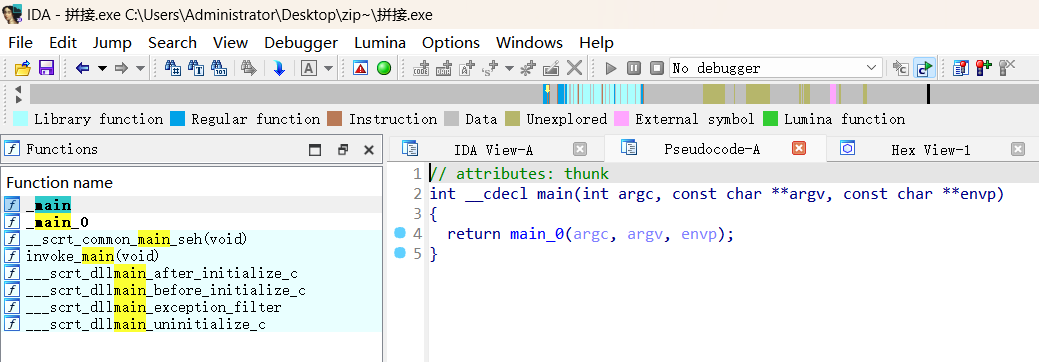
Task: Maximize the Functions panel
Action: 315,150
